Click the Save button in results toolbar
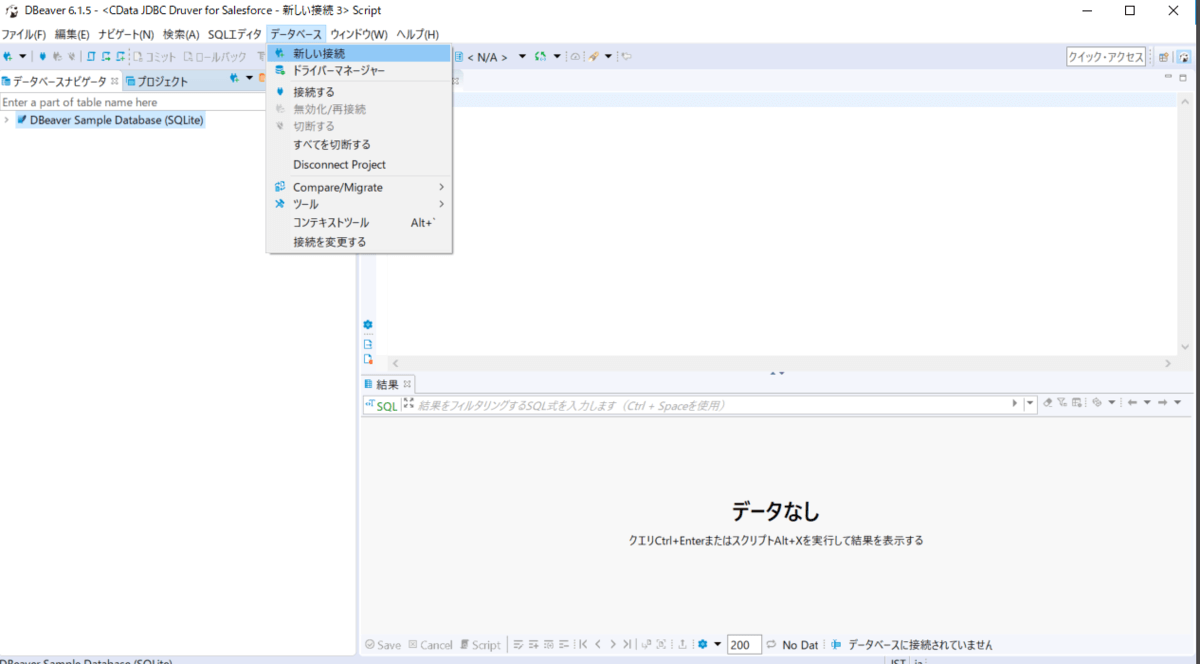 click(x=383, y=645)
